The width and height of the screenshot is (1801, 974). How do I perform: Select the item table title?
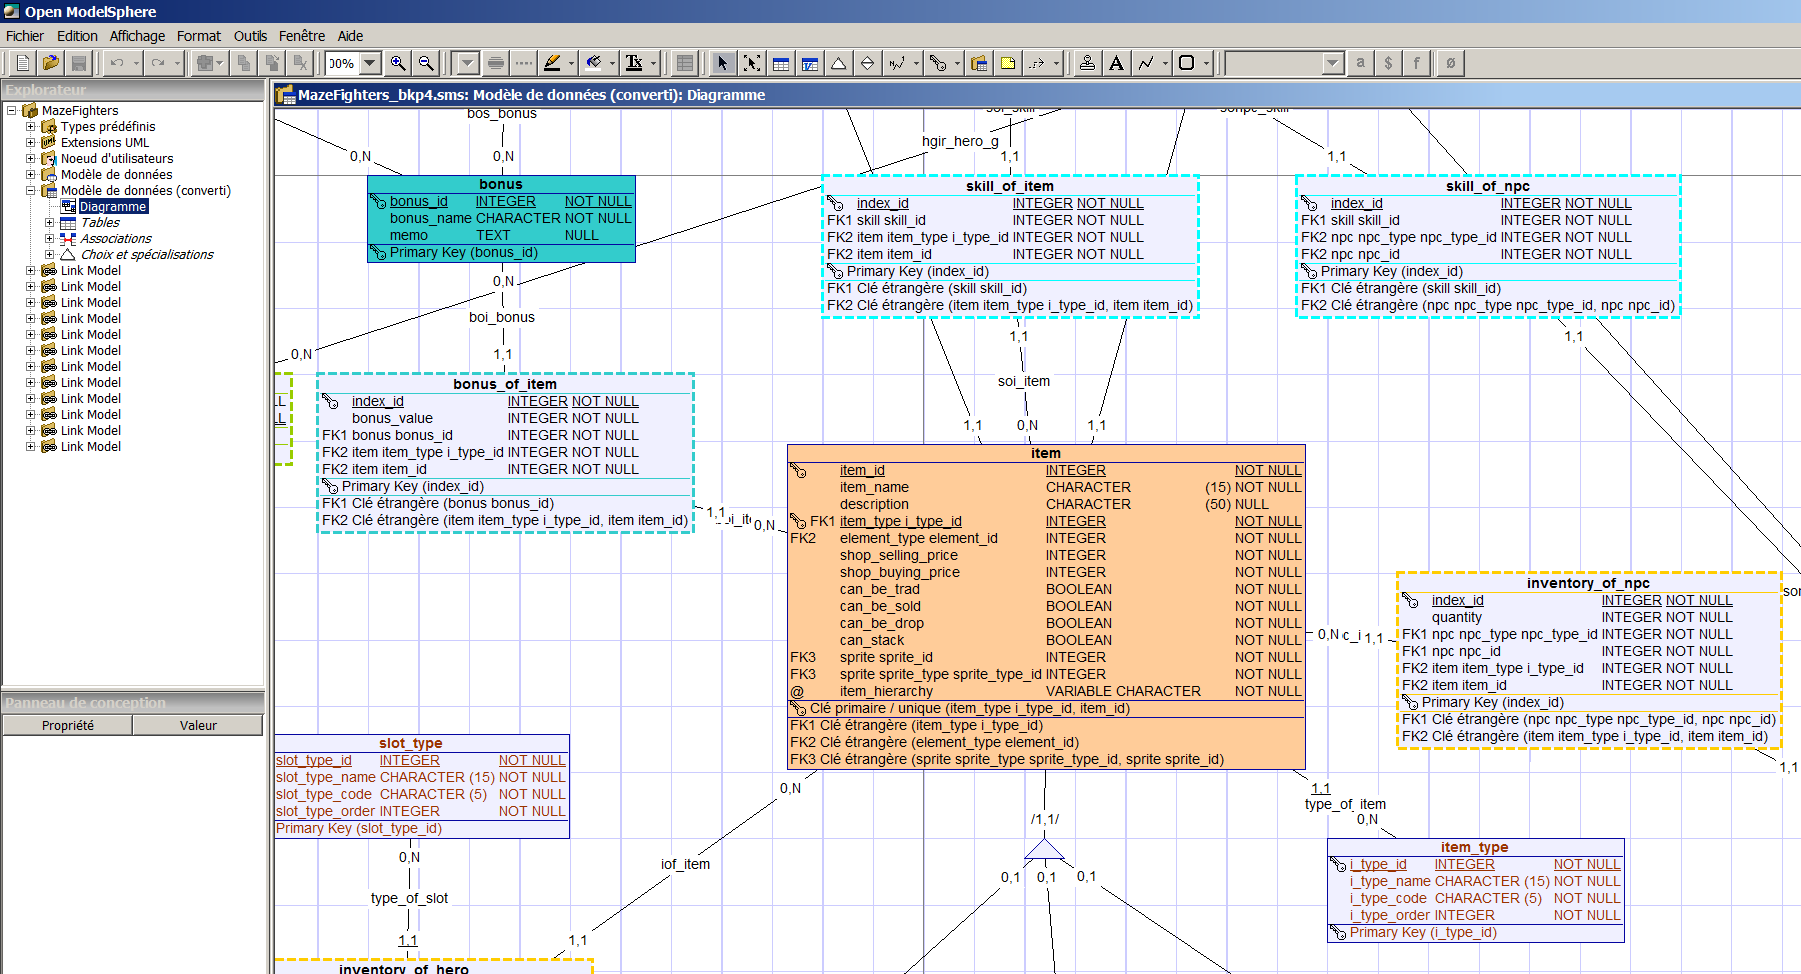(1046, 453)
